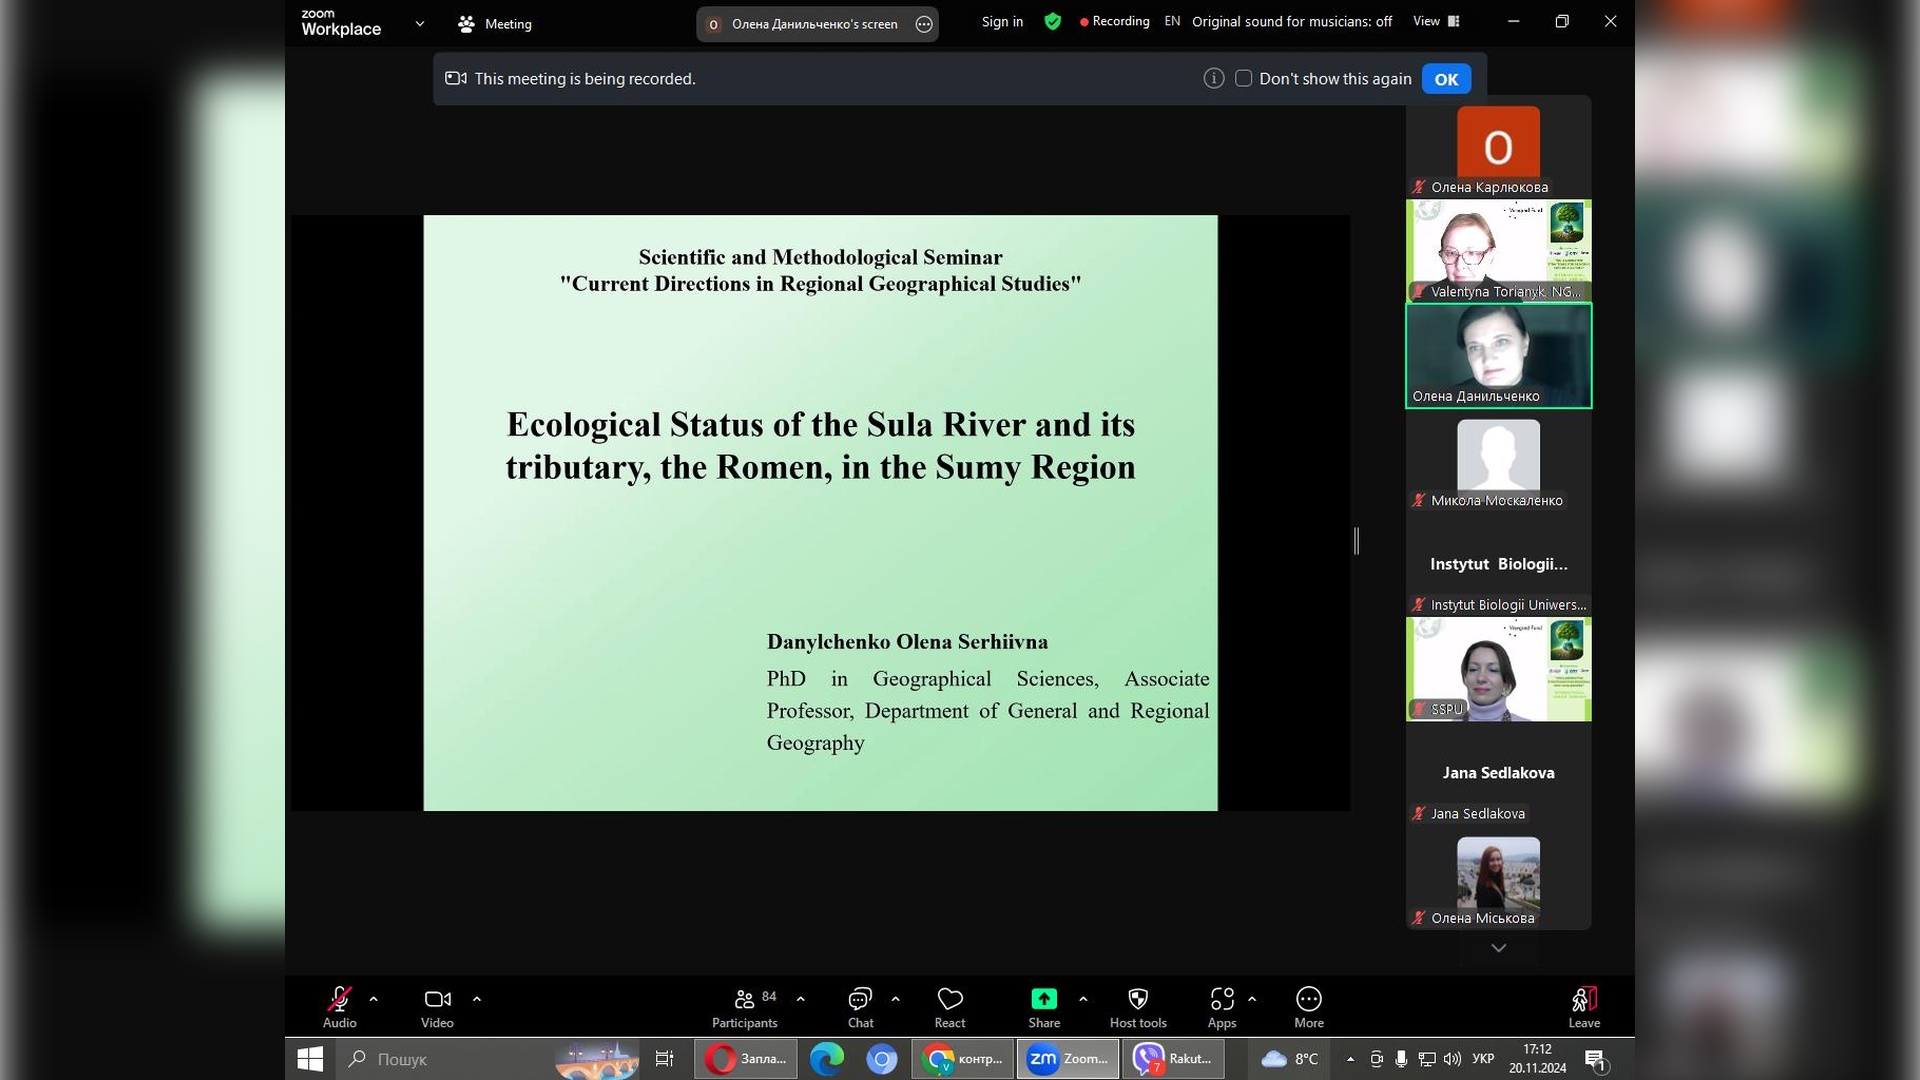Toggle camera with the Video icon
Viewport: 1920px width, 1080px height.
click(437, 999)
